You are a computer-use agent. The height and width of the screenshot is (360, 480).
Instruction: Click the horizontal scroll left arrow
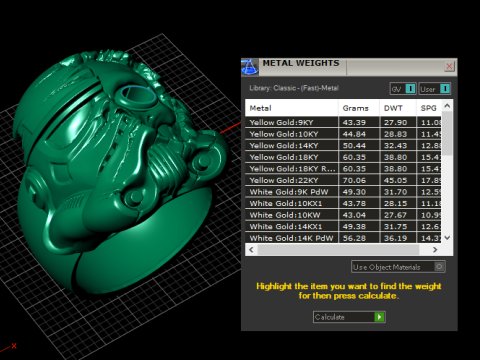[251, 250]
